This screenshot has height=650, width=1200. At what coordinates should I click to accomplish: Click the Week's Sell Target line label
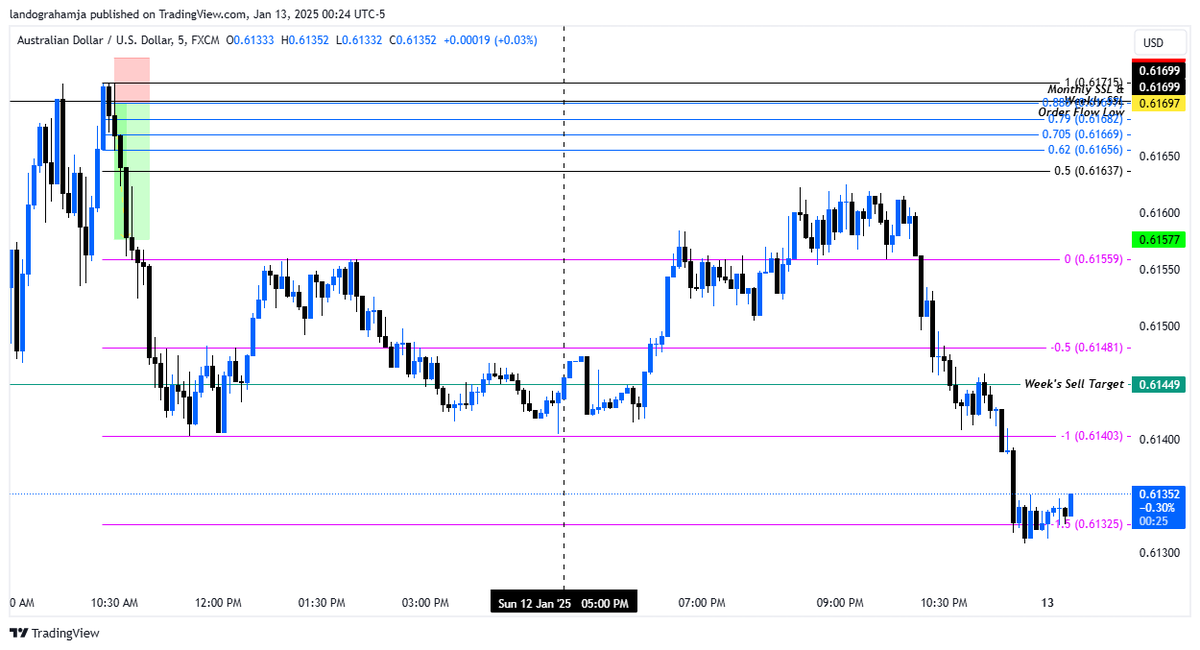click(x=1074, y=384)
